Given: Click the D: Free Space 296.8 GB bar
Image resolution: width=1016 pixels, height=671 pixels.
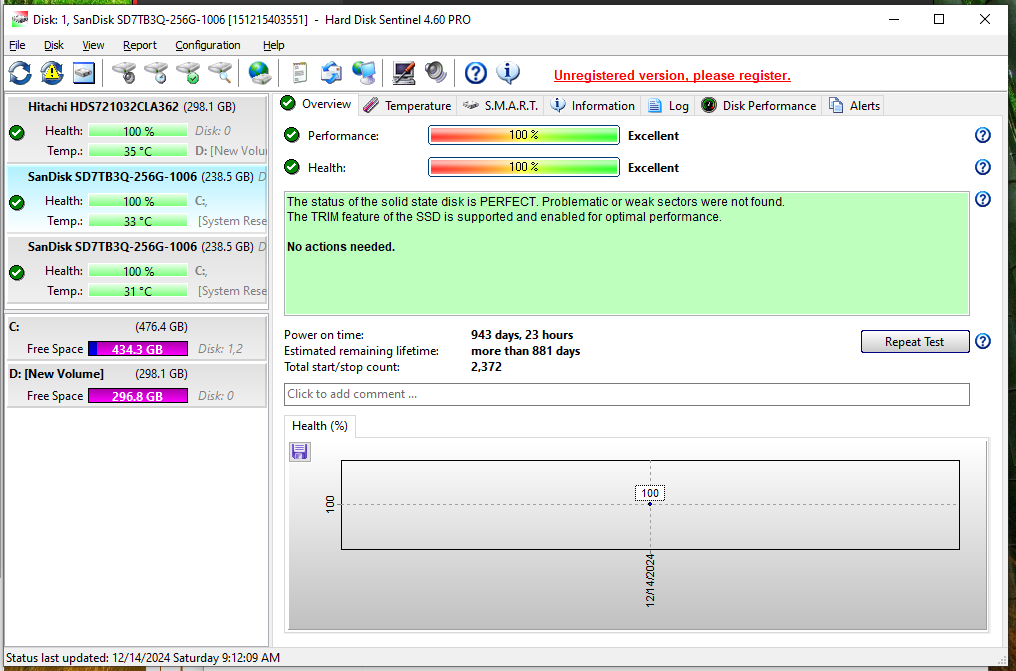Looking at the screenshot, I should tap(137, 395).
